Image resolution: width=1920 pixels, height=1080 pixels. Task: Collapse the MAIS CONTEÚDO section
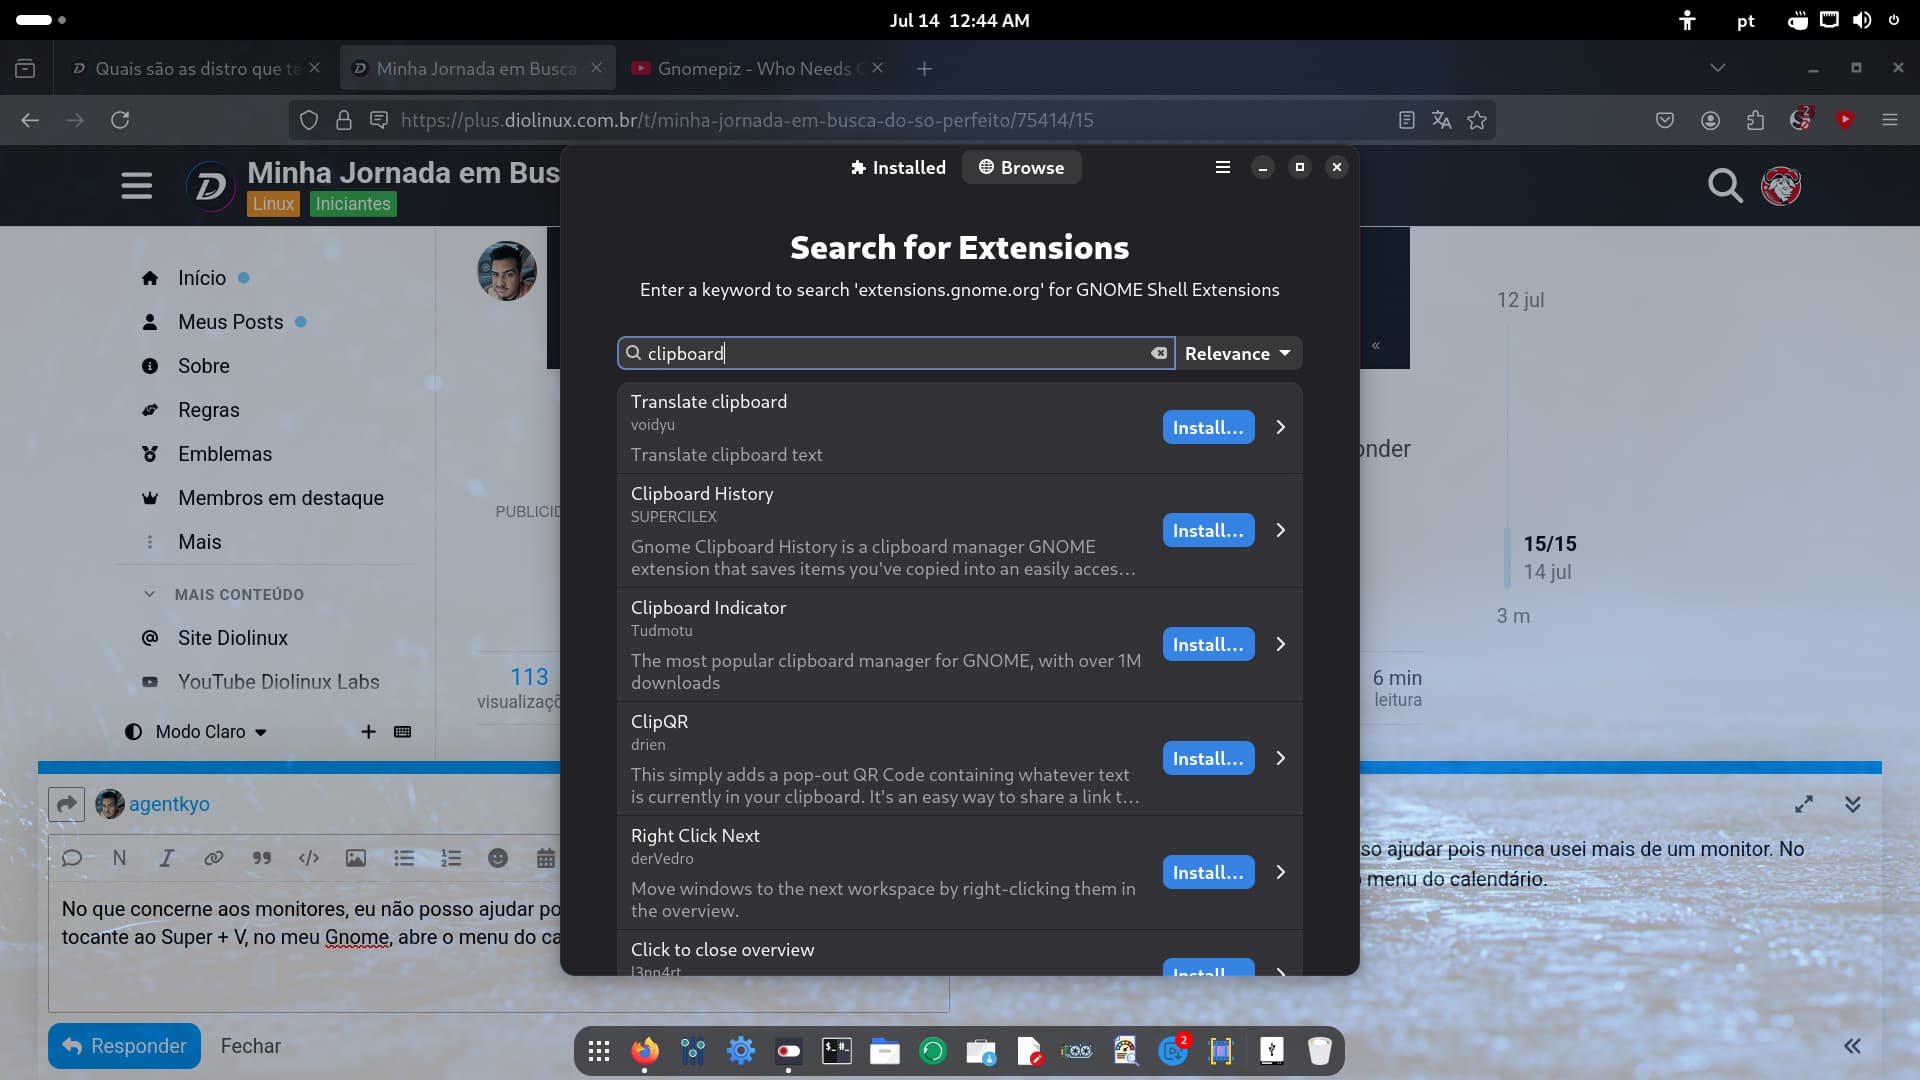pos(150,594)
